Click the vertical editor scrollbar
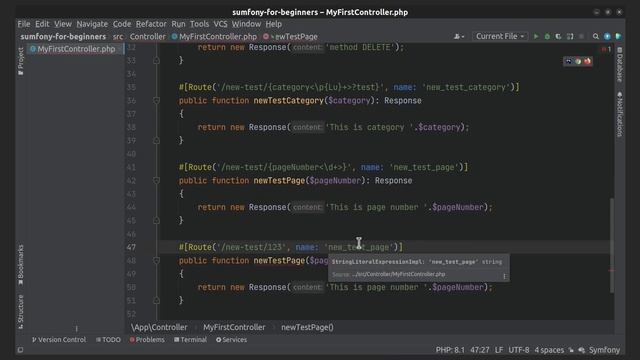This screenshot has height=360, width=640. point(612,245)
